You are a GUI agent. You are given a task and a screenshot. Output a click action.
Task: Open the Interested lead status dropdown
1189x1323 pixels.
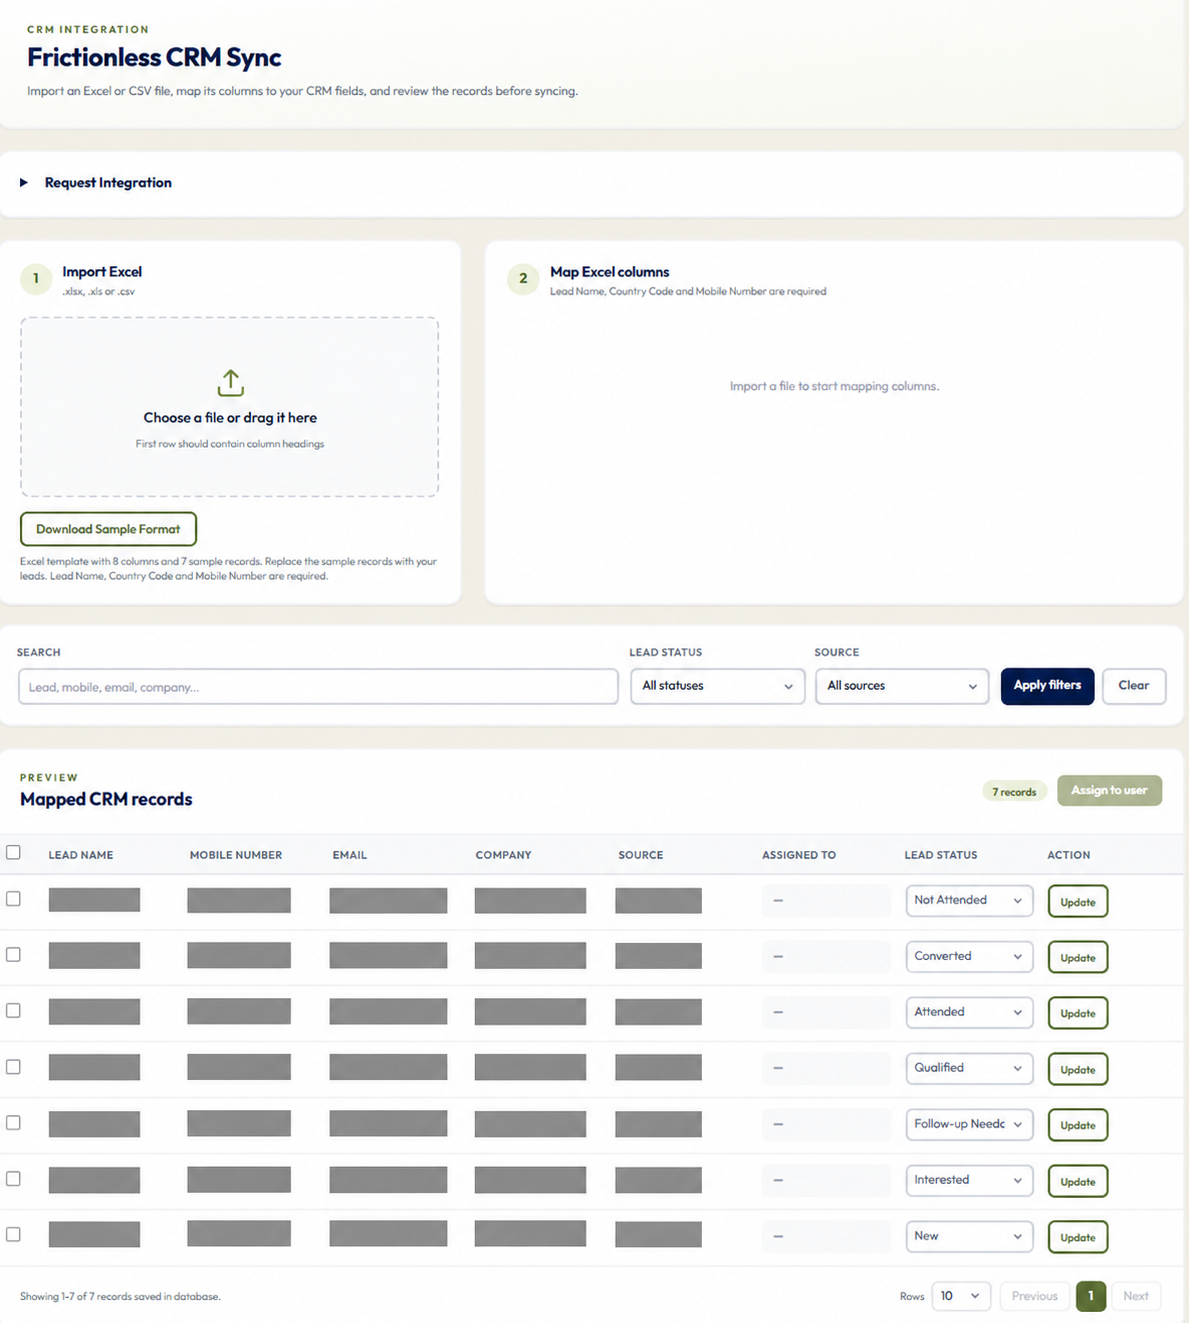pyautogui.click(x=968, y=1180)
